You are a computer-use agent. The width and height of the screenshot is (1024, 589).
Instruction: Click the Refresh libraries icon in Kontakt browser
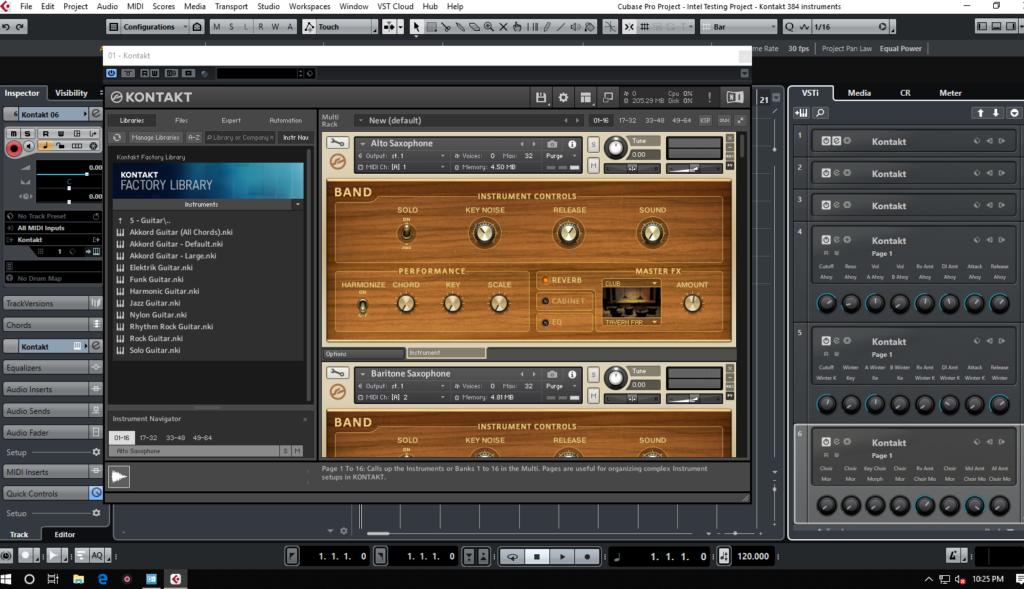click(x=117, y=138)
